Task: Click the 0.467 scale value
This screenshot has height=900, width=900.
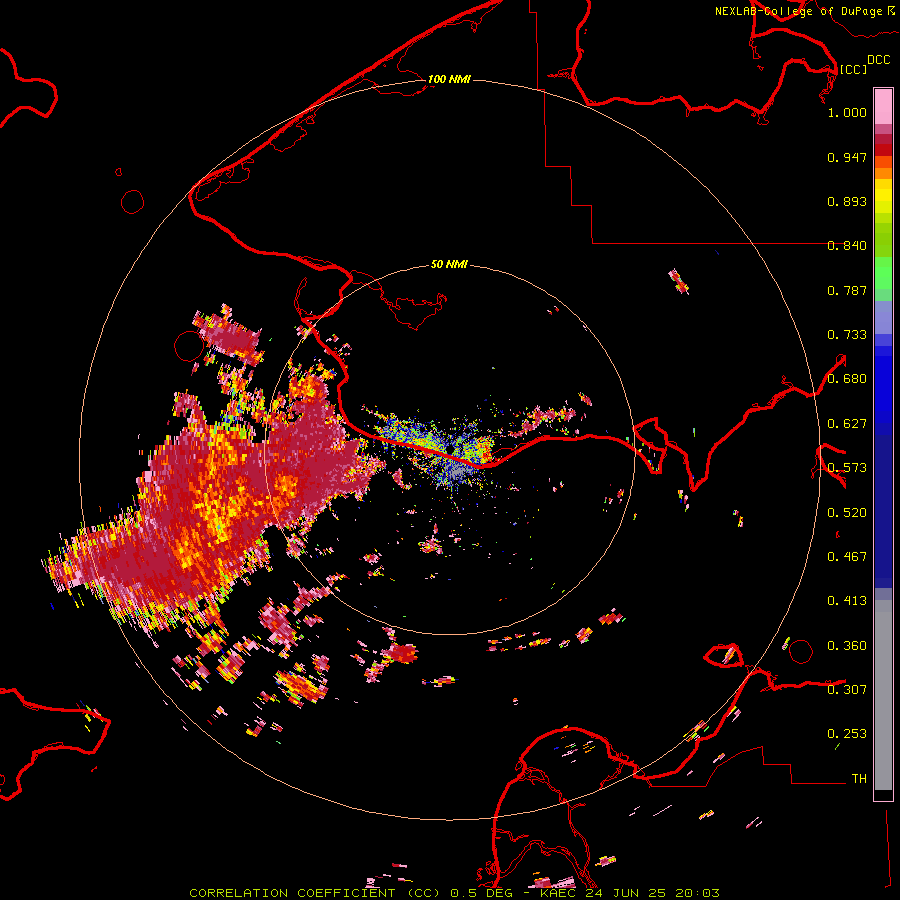Action: [847, 557]
